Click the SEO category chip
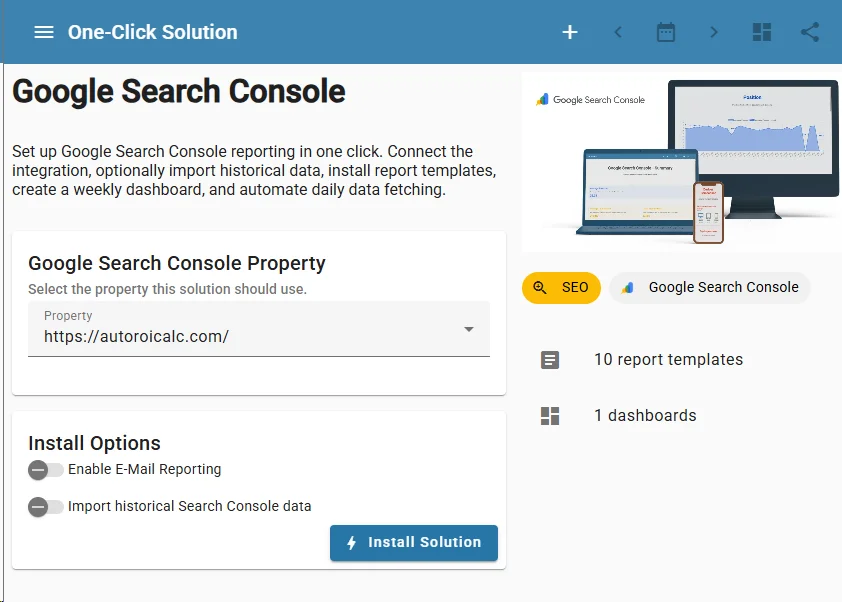This screenshot has height=602, width=842. click(561, 288)
